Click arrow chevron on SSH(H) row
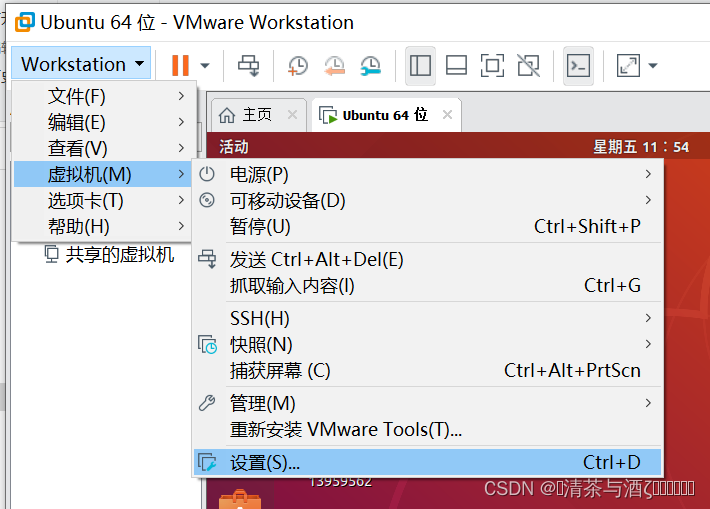710x509 pixels. (648, 318)
